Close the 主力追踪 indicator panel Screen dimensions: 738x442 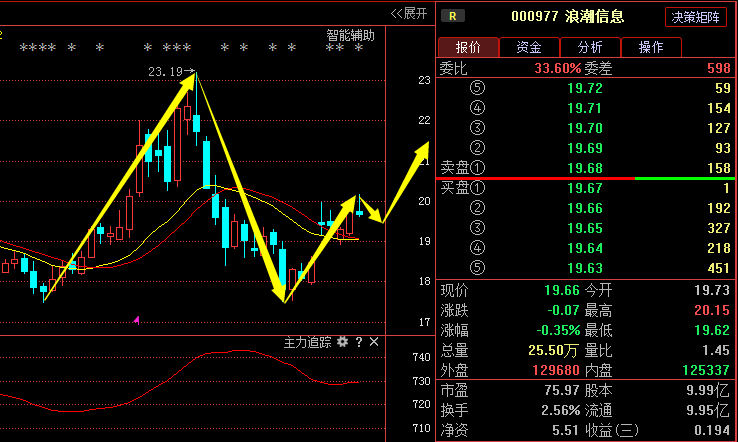click(374, 342)
